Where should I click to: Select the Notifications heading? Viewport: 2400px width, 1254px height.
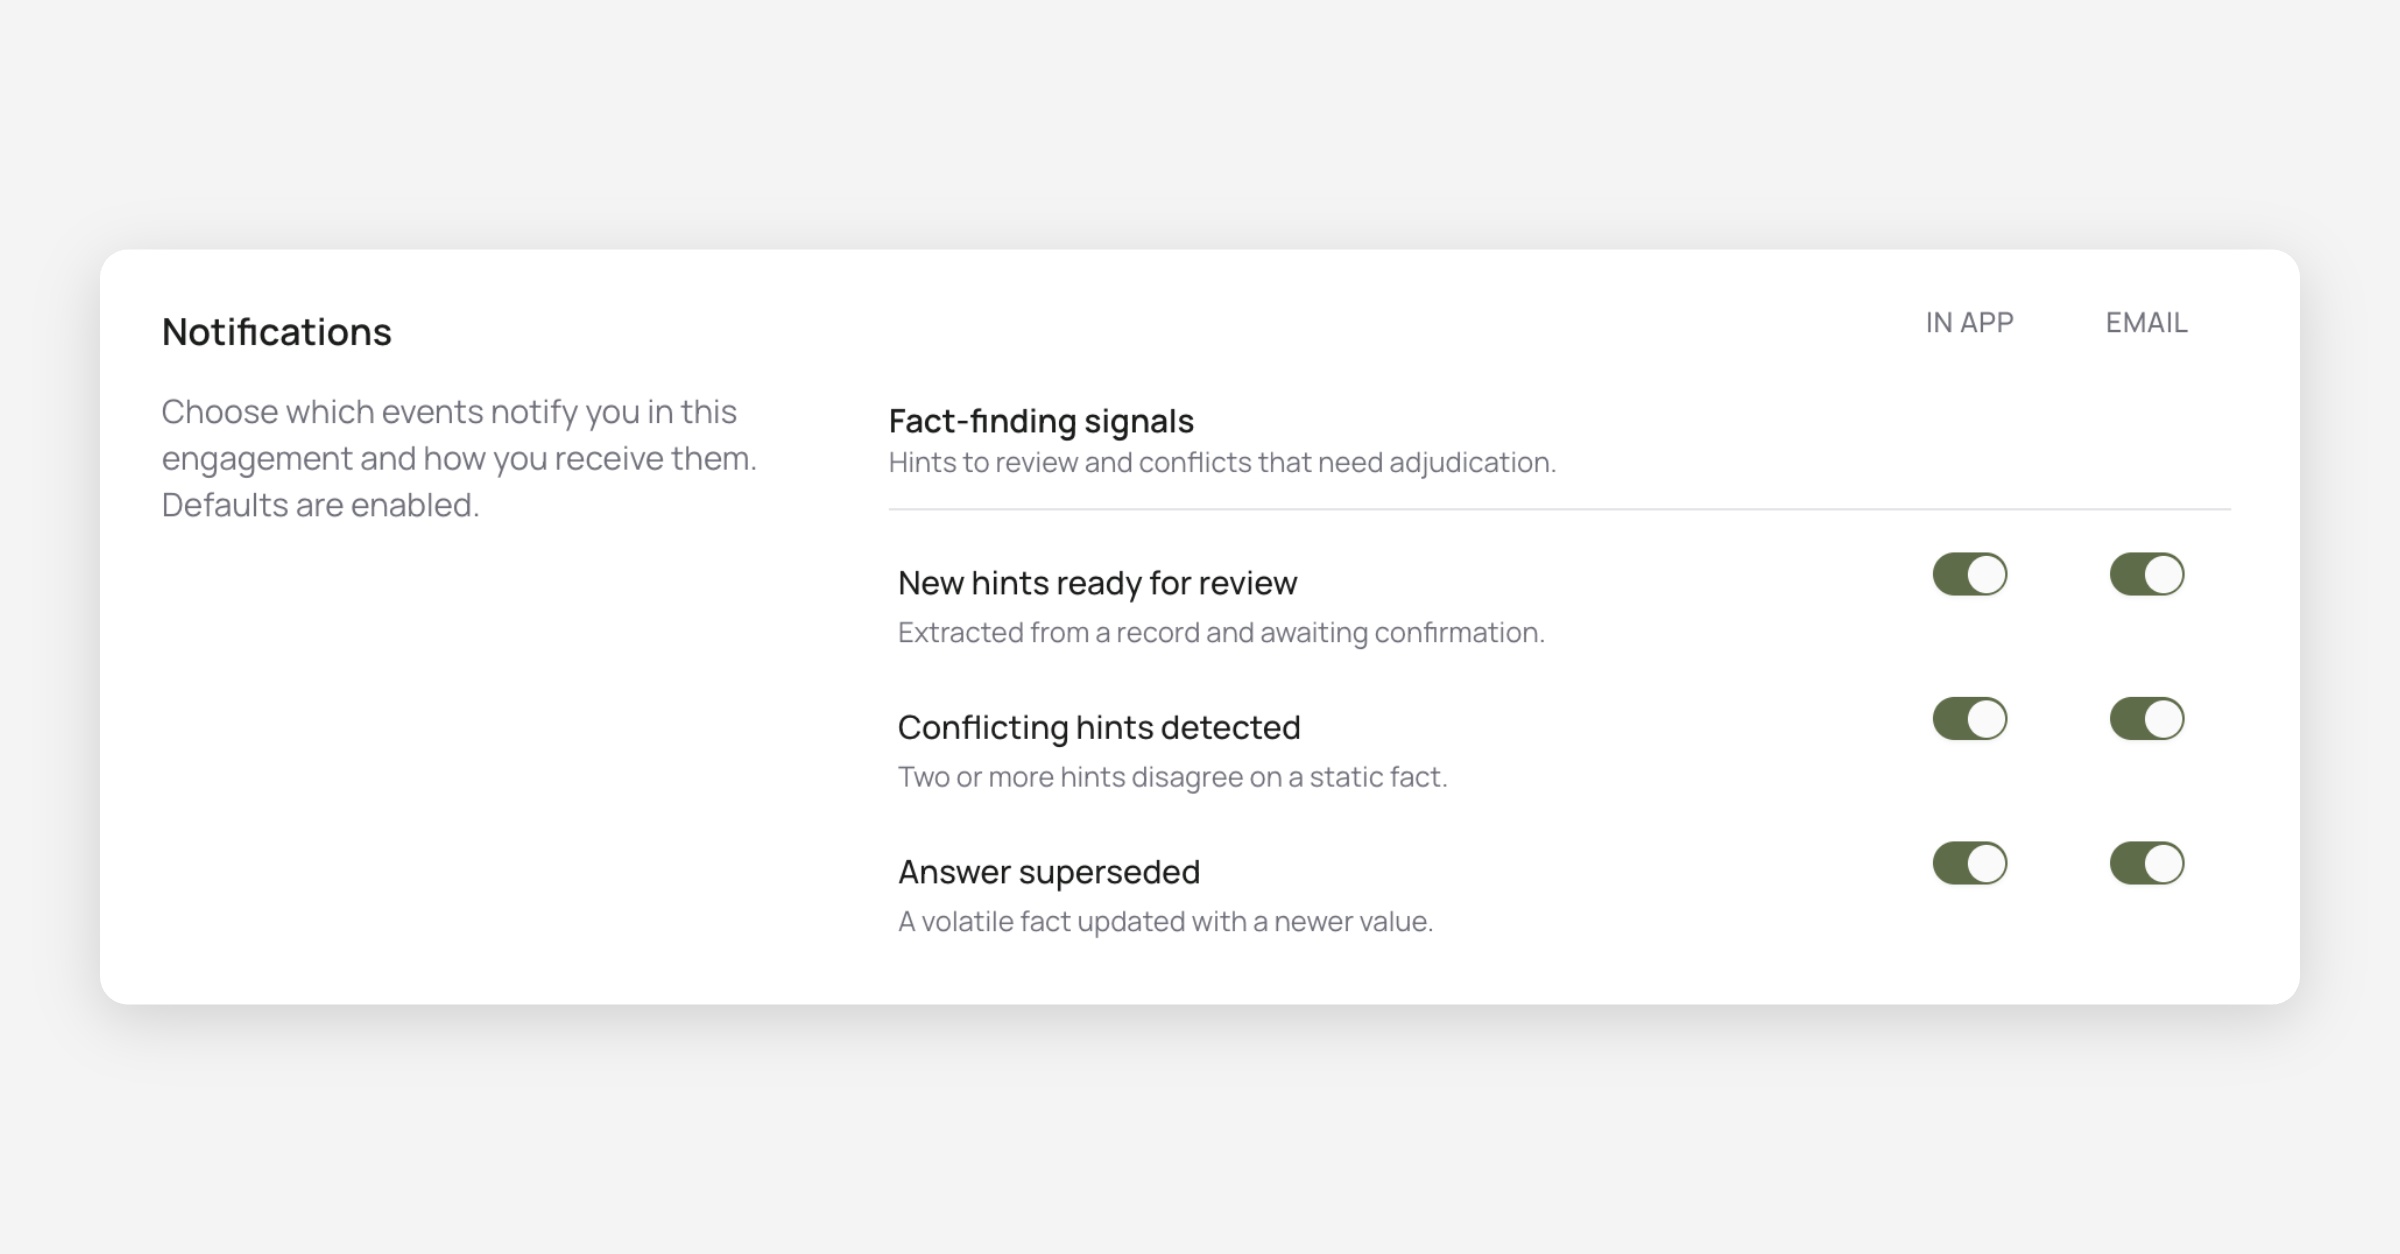277,332
